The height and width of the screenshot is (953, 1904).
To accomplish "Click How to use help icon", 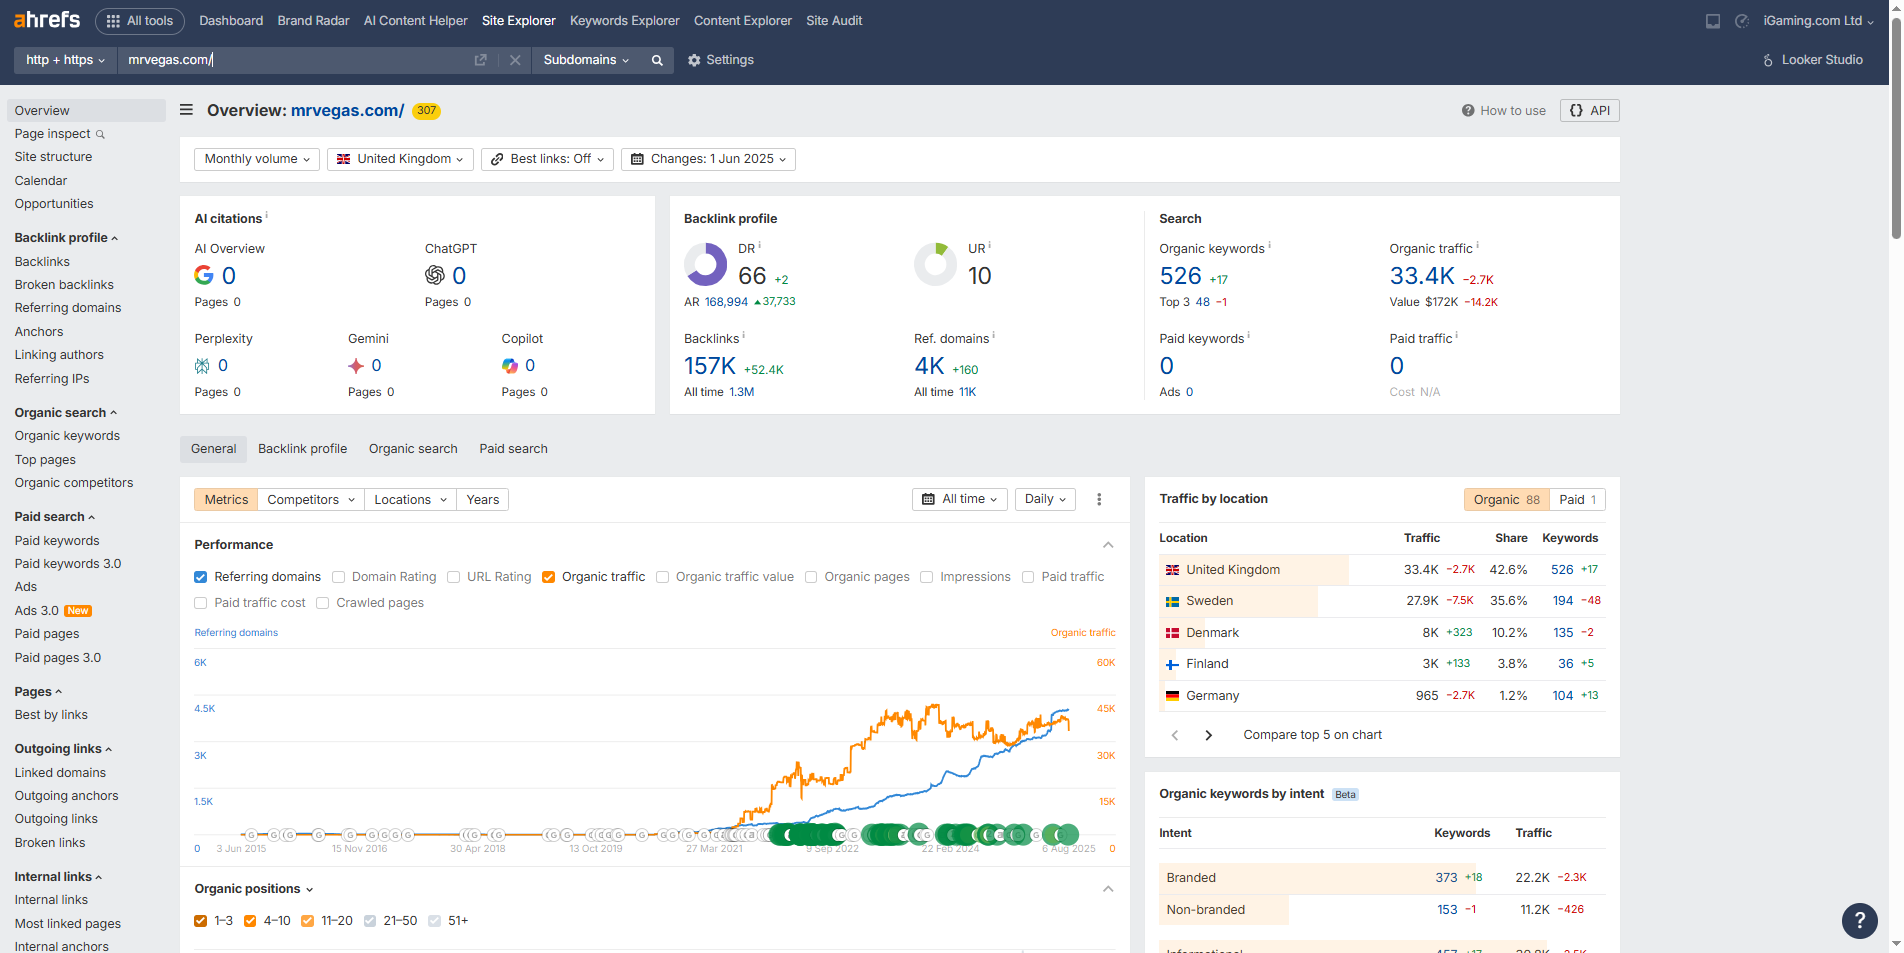I will click(1468, 111).
